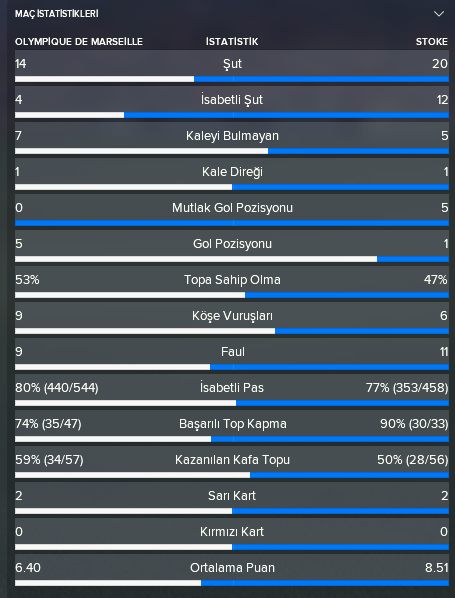Click the Mutlak Gol Pozisyonu row
The width and height of the screenshot is (455, 598).
(x=232, y=210)
